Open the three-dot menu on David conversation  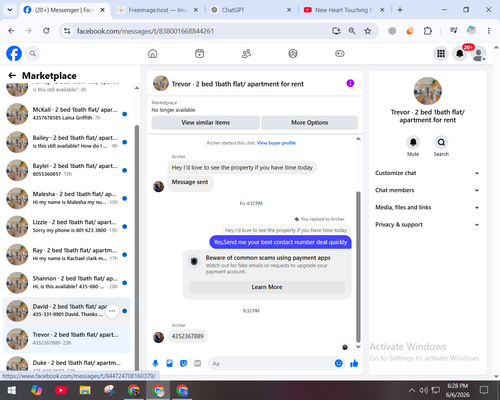(x=112, y=311)
